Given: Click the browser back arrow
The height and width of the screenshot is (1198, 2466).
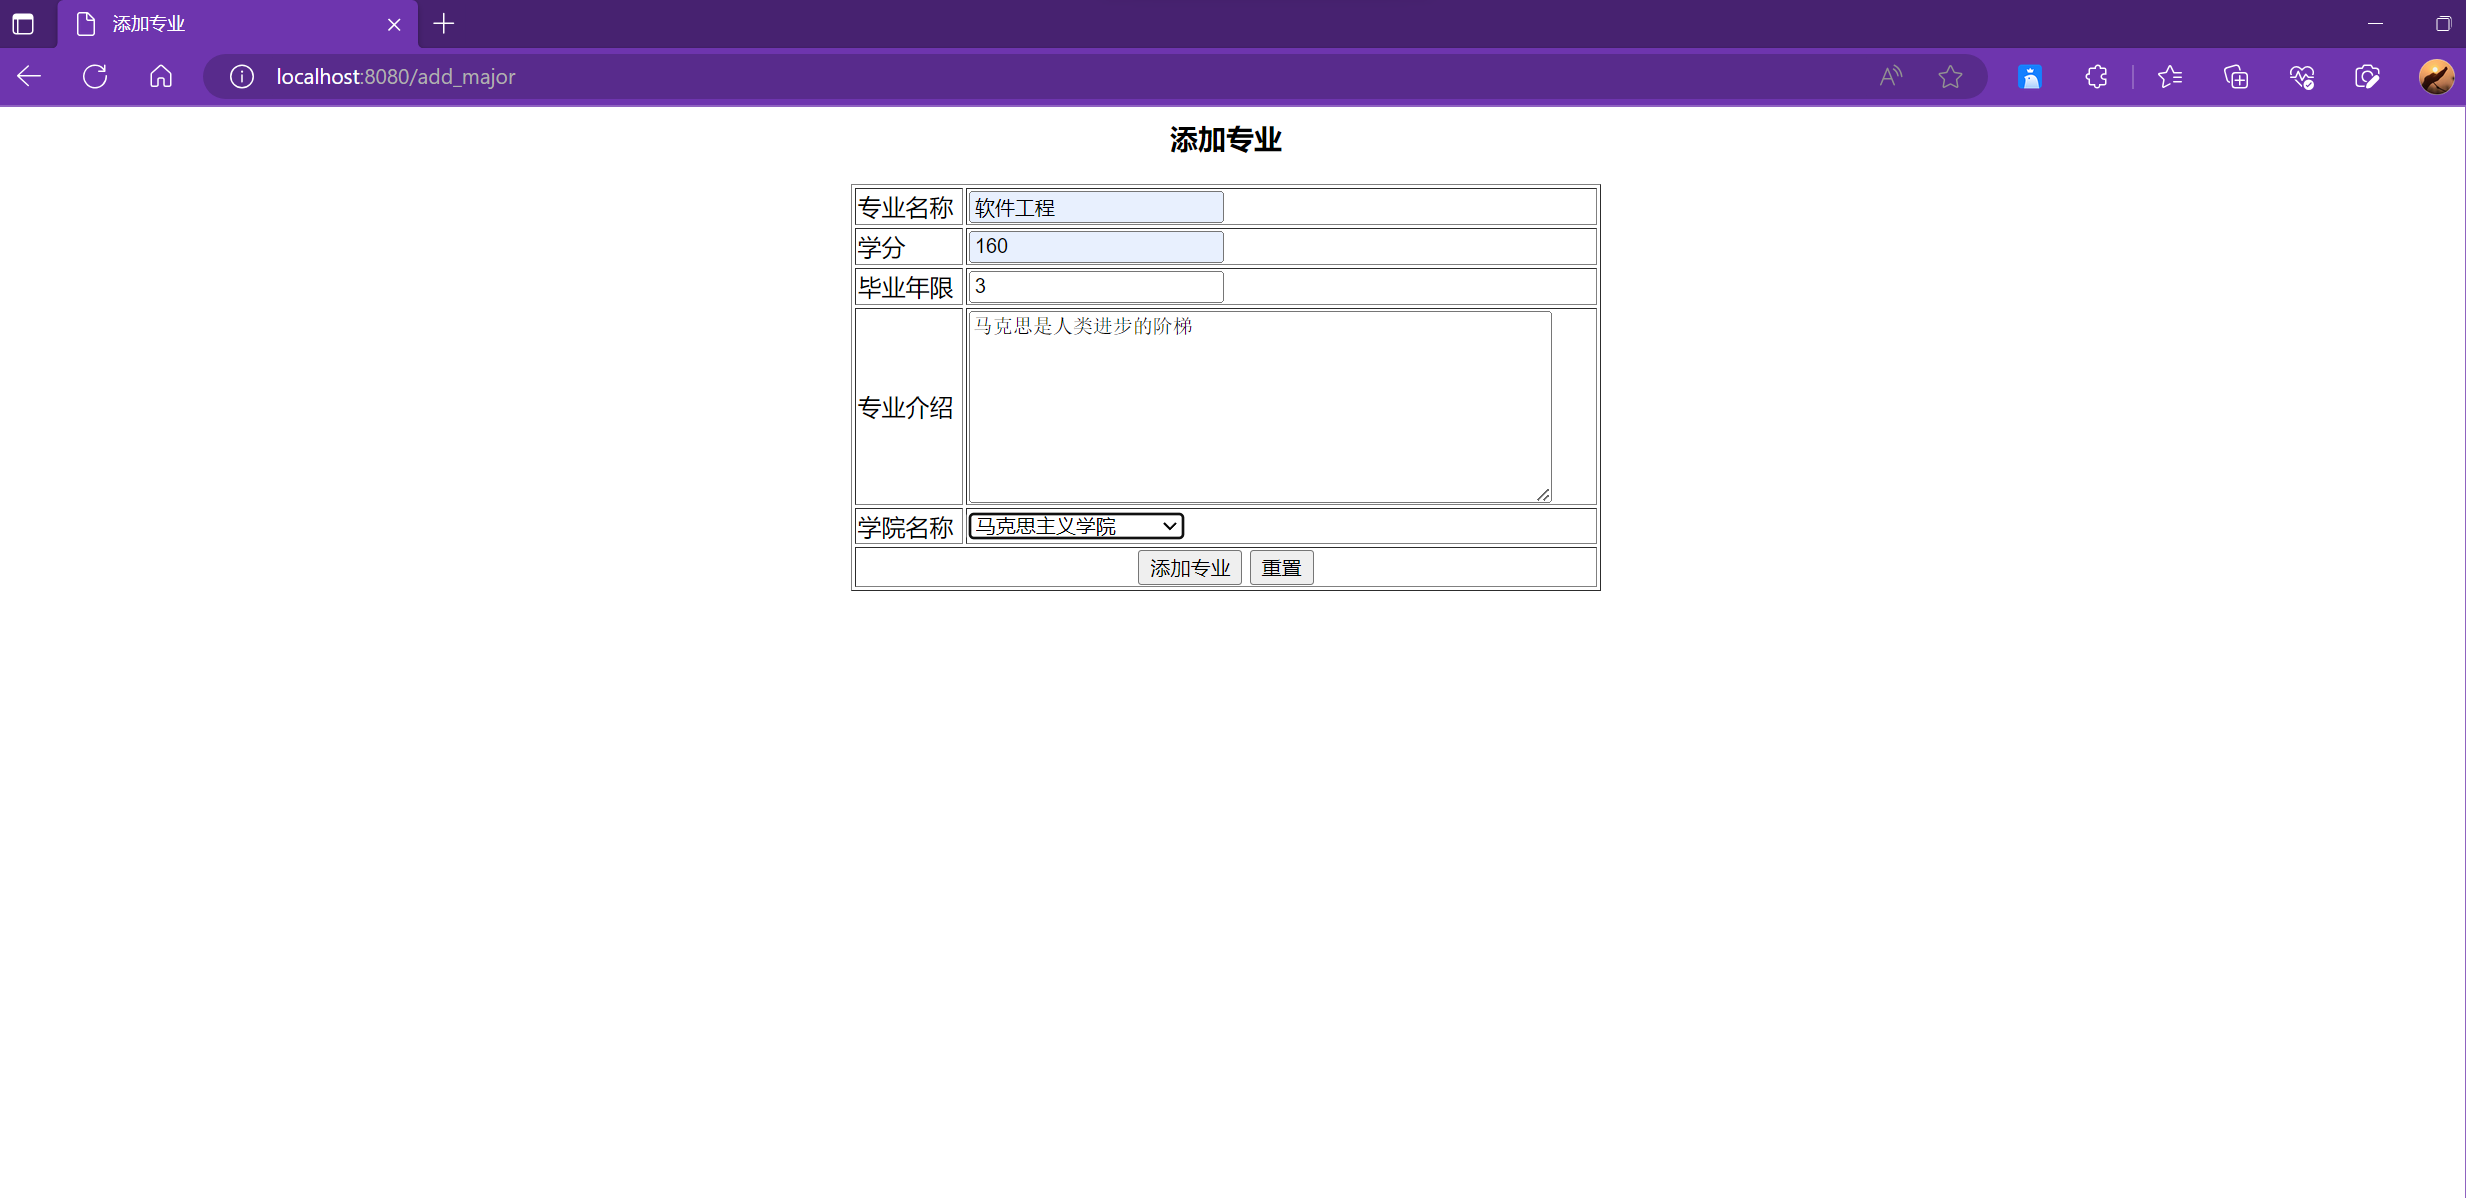Looking at the screenshot, I should [29, 76].
